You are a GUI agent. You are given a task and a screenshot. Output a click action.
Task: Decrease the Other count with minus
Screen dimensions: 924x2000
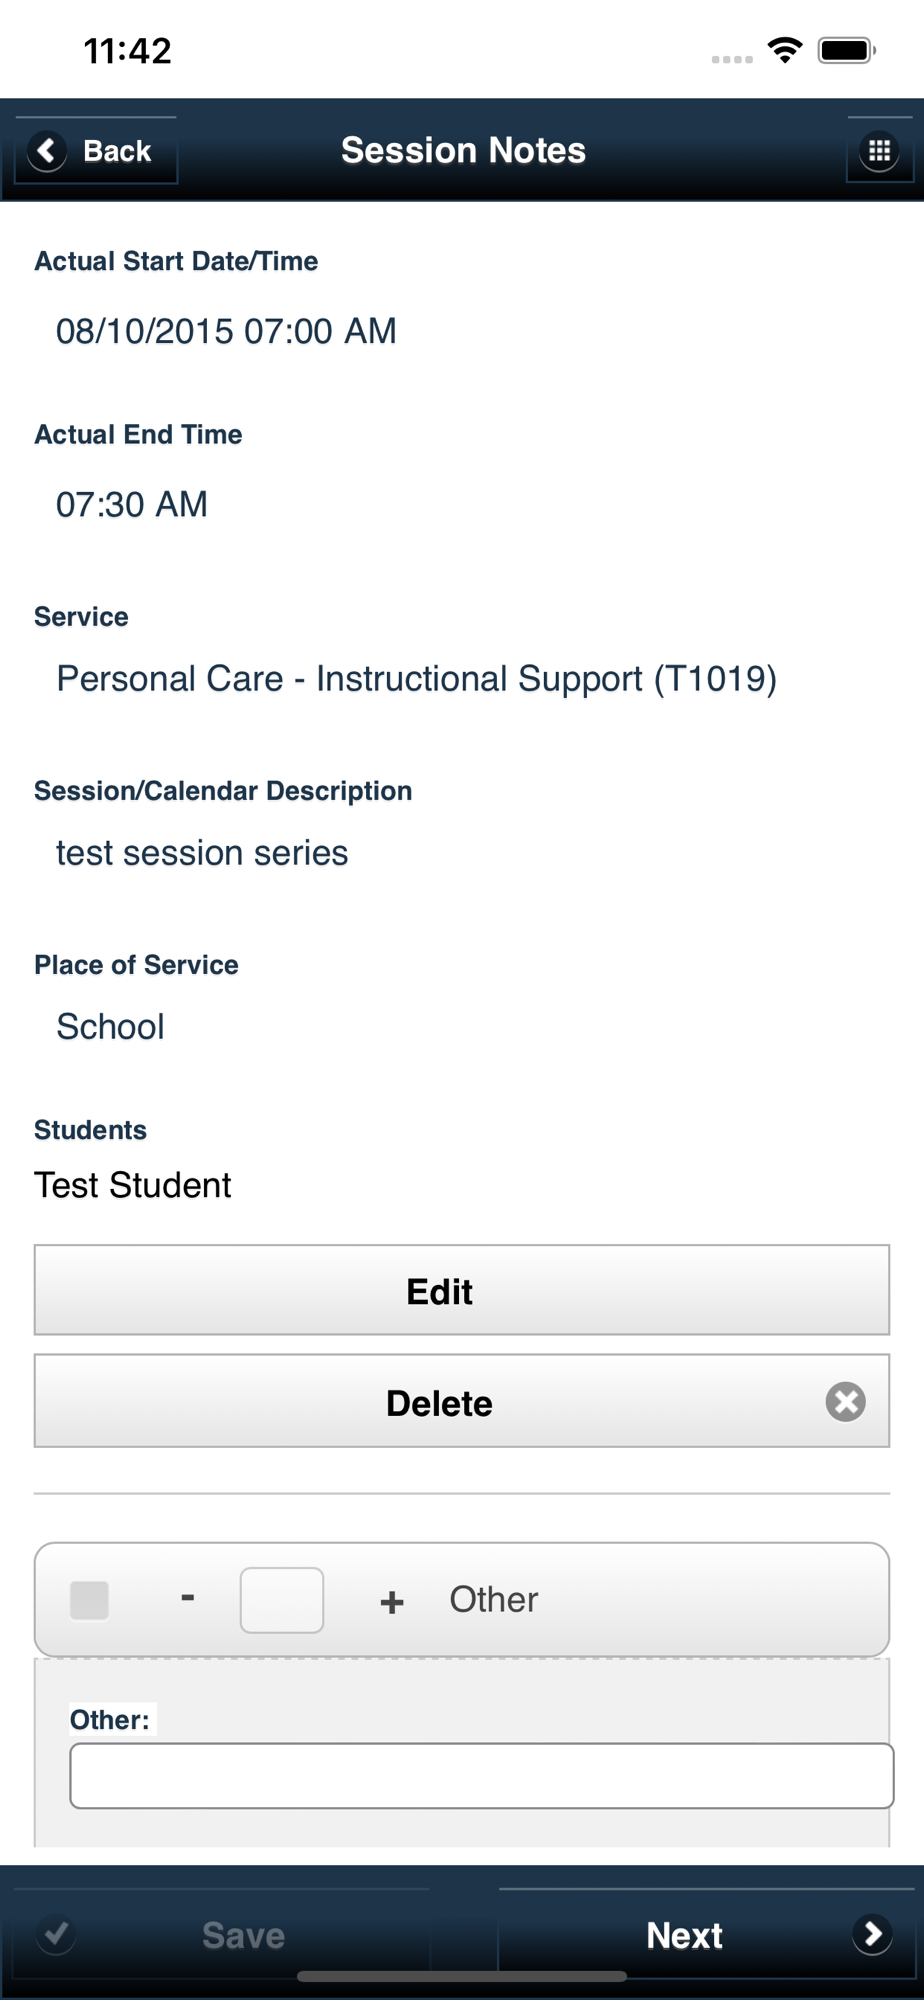(187, 1598)
